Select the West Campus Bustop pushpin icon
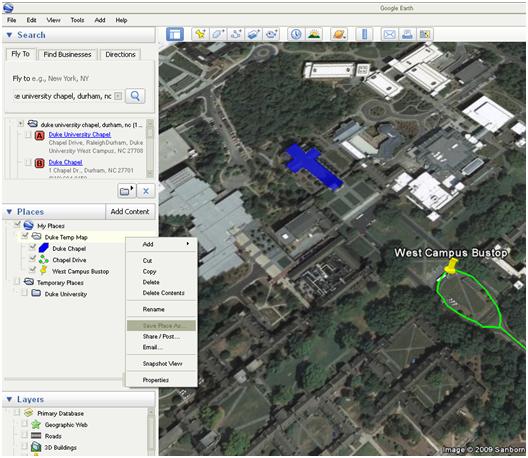528x458 pixels. coord(43,270)
